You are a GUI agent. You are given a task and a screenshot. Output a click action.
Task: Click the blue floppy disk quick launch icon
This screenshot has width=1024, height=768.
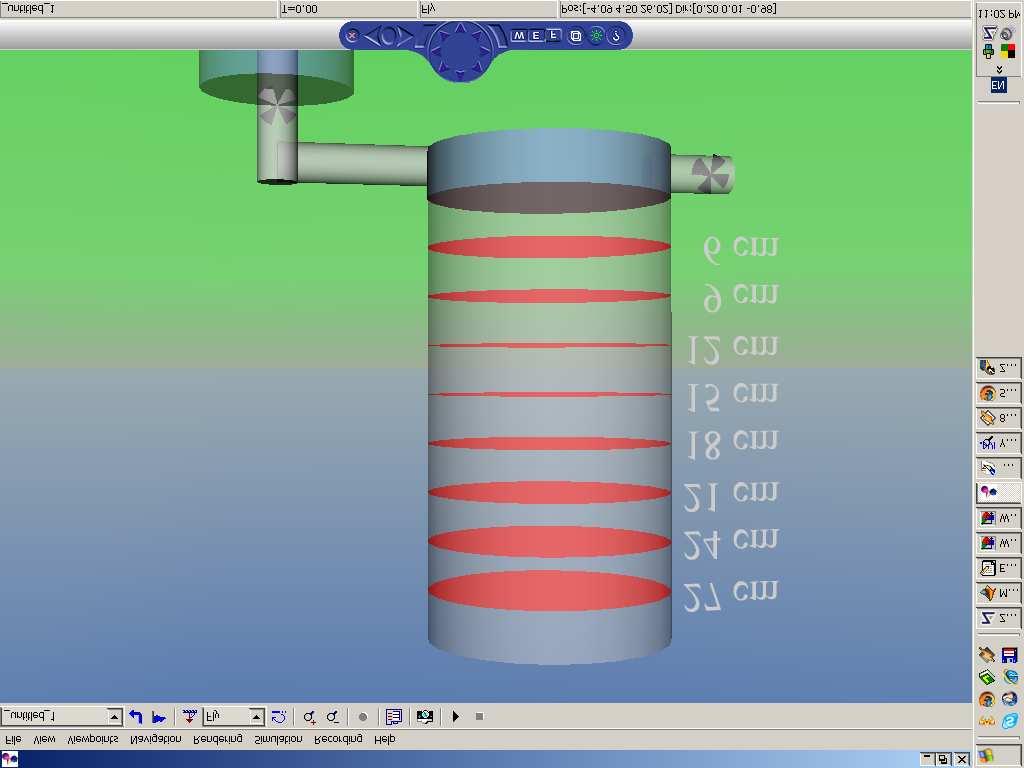pyautogui.click(x=1010, y=655)
